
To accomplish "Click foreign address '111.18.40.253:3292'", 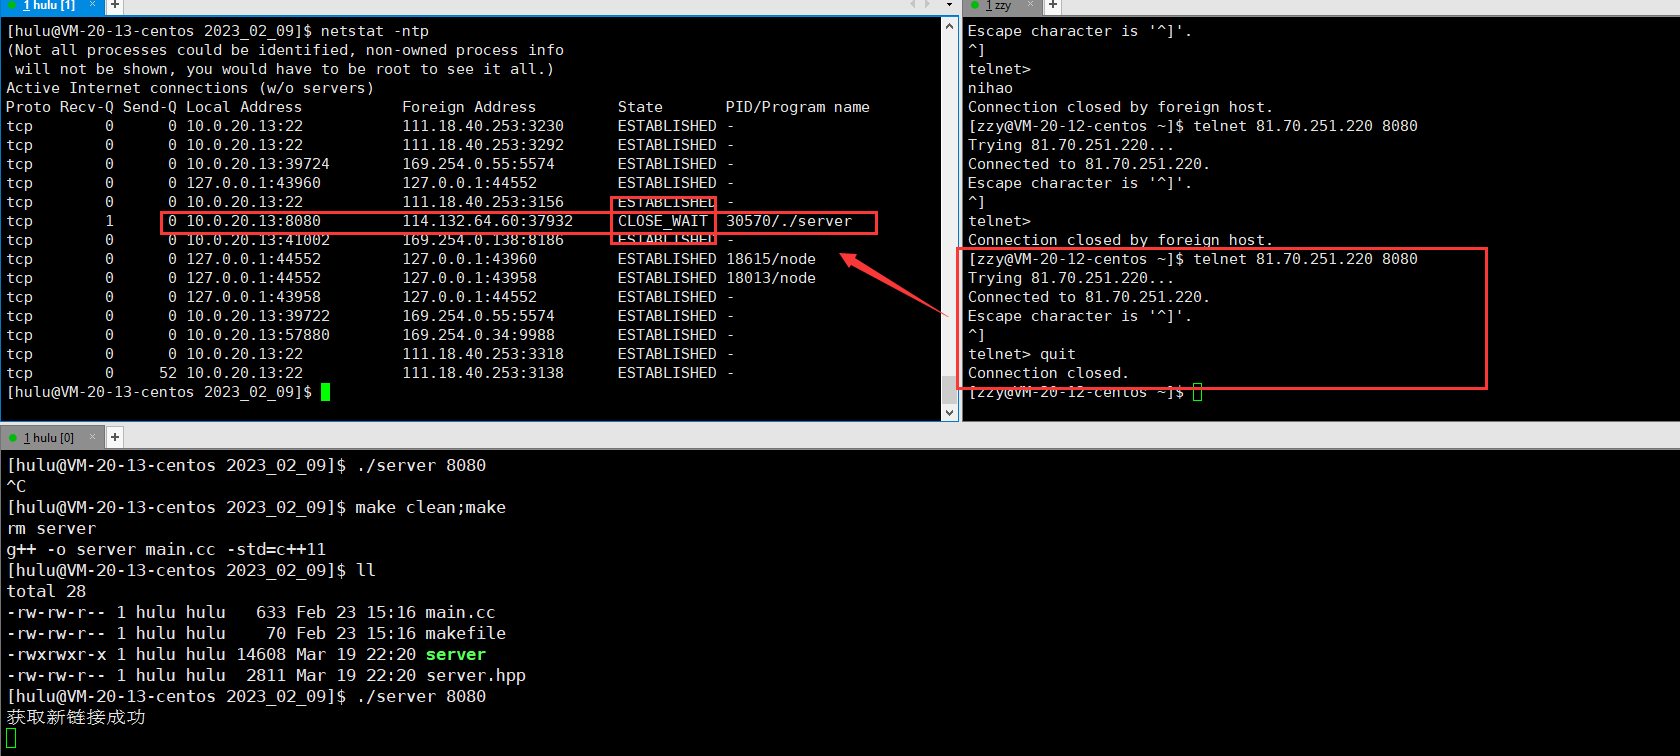I will pos(483,145).
